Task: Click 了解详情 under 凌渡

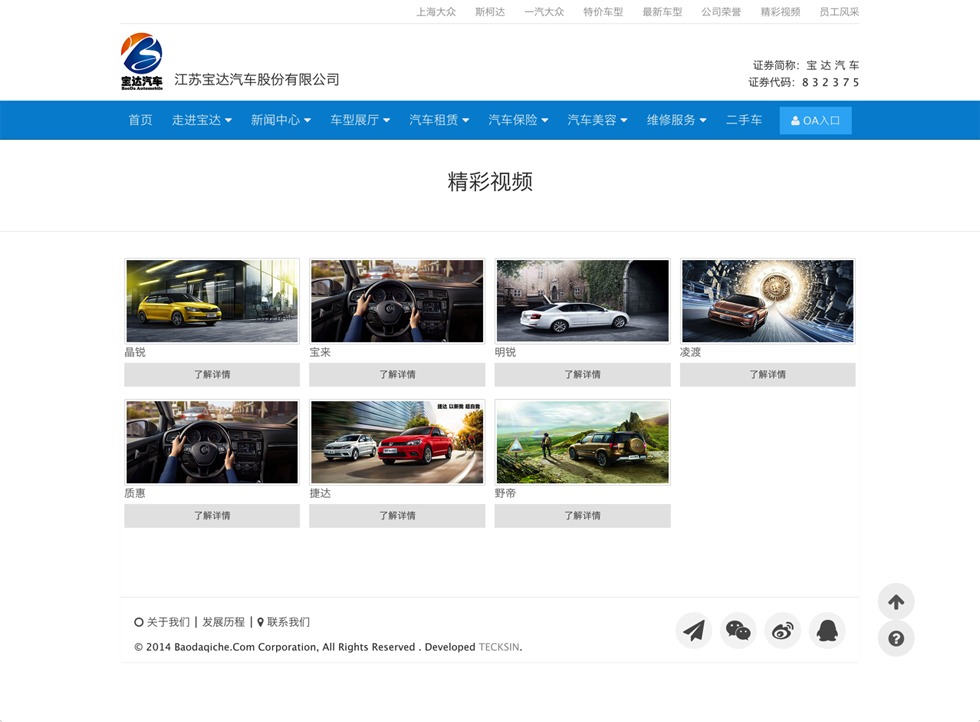Action: click(x=768, y=374)
